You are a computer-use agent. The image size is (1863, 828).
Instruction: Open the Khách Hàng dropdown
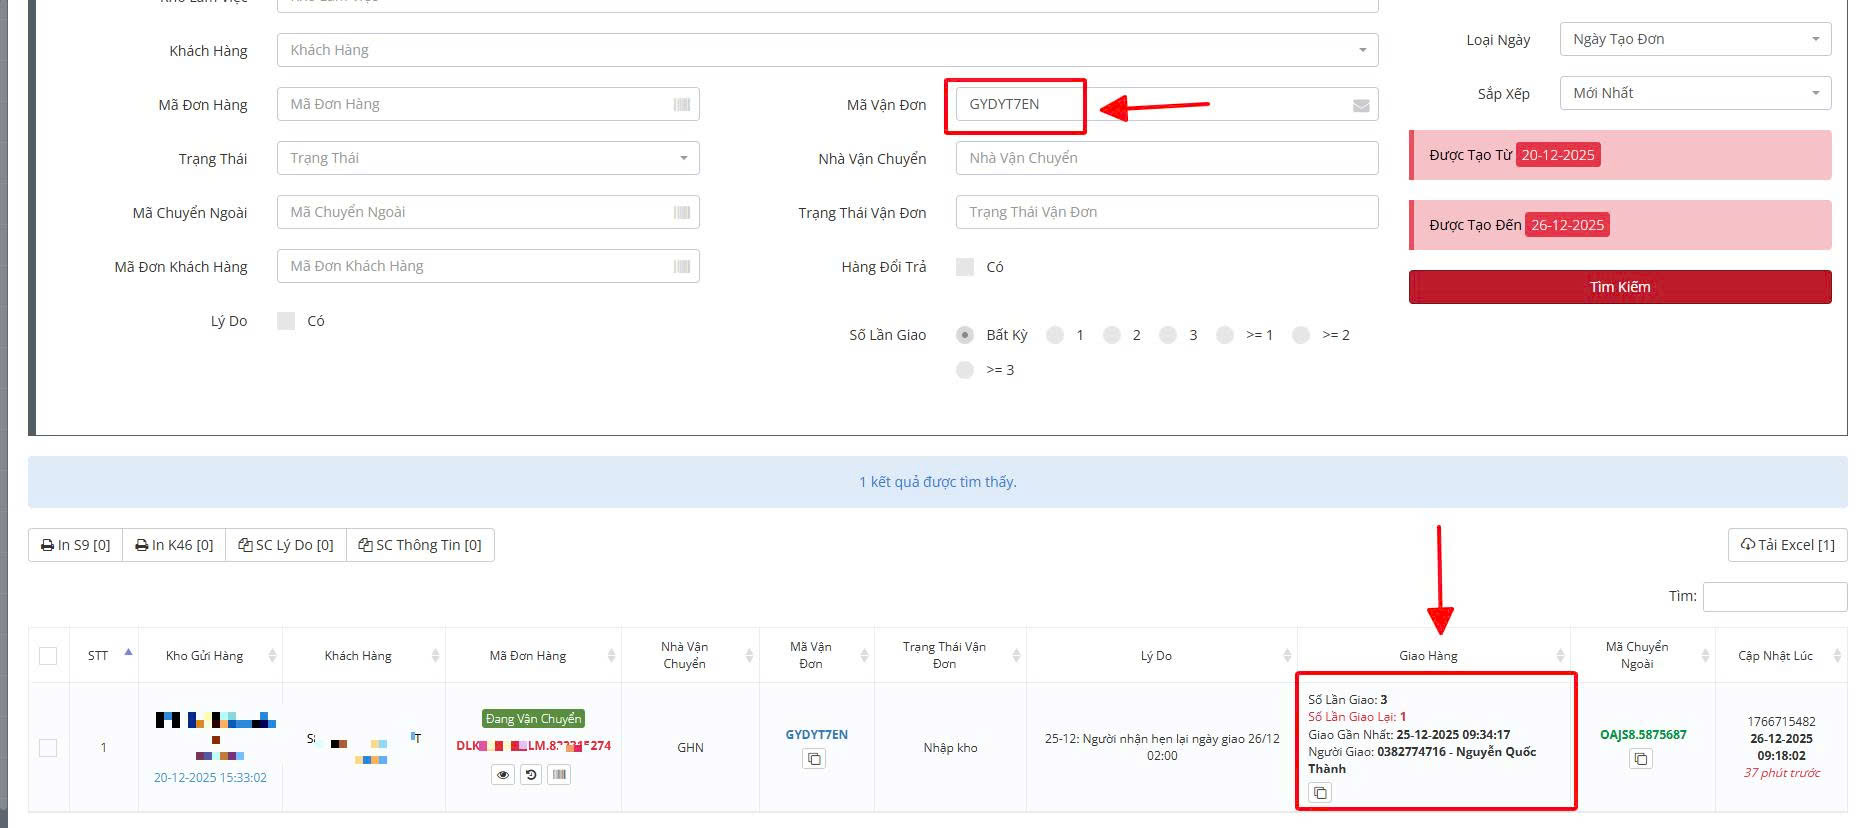(827, 50)
